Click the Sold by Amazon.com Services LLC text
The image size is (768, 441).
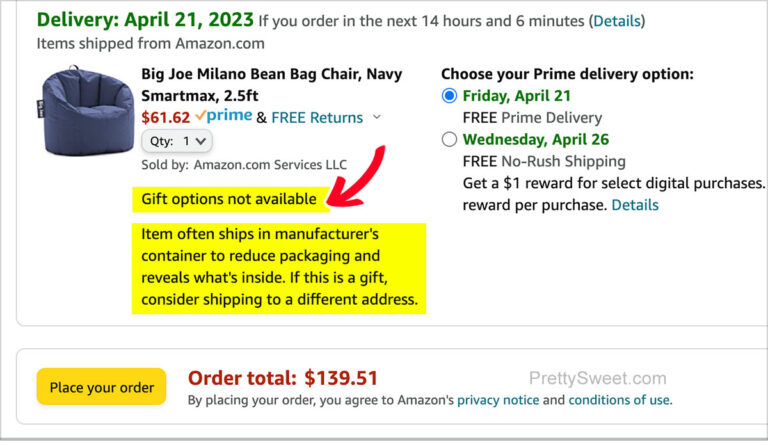[x=244, y=163]
